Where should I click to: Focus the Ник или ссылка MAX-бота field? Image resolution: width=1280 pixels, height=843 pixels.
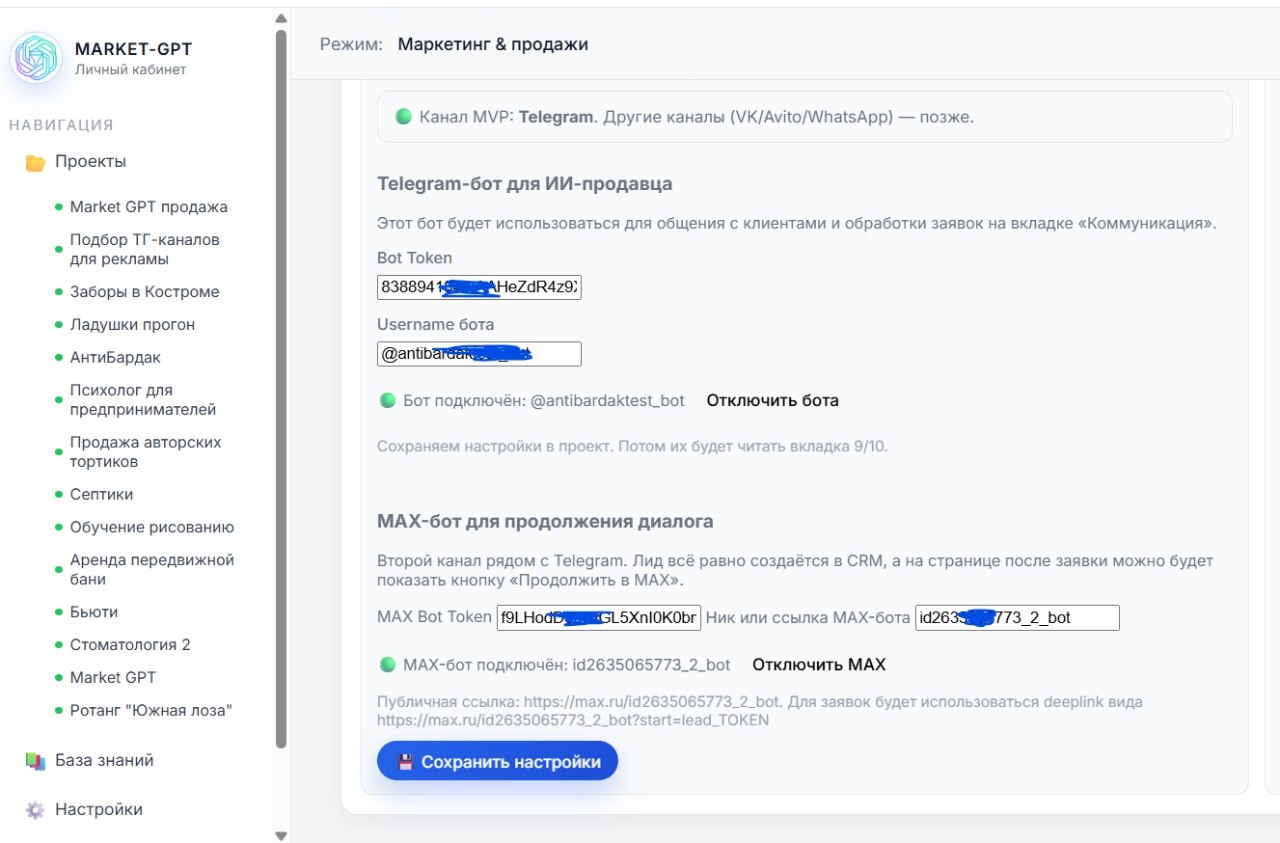click(1017, 618)
